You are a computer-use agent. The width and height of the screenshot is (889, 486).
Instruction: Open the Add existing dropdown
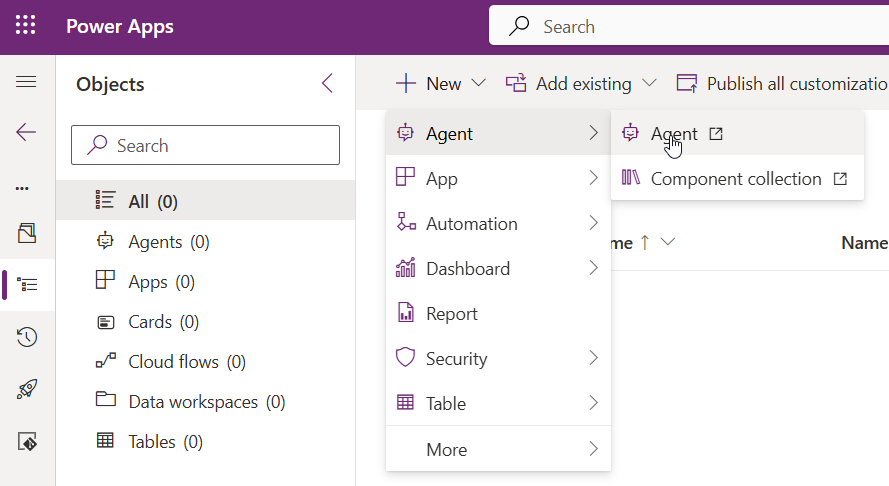(581, 84)
